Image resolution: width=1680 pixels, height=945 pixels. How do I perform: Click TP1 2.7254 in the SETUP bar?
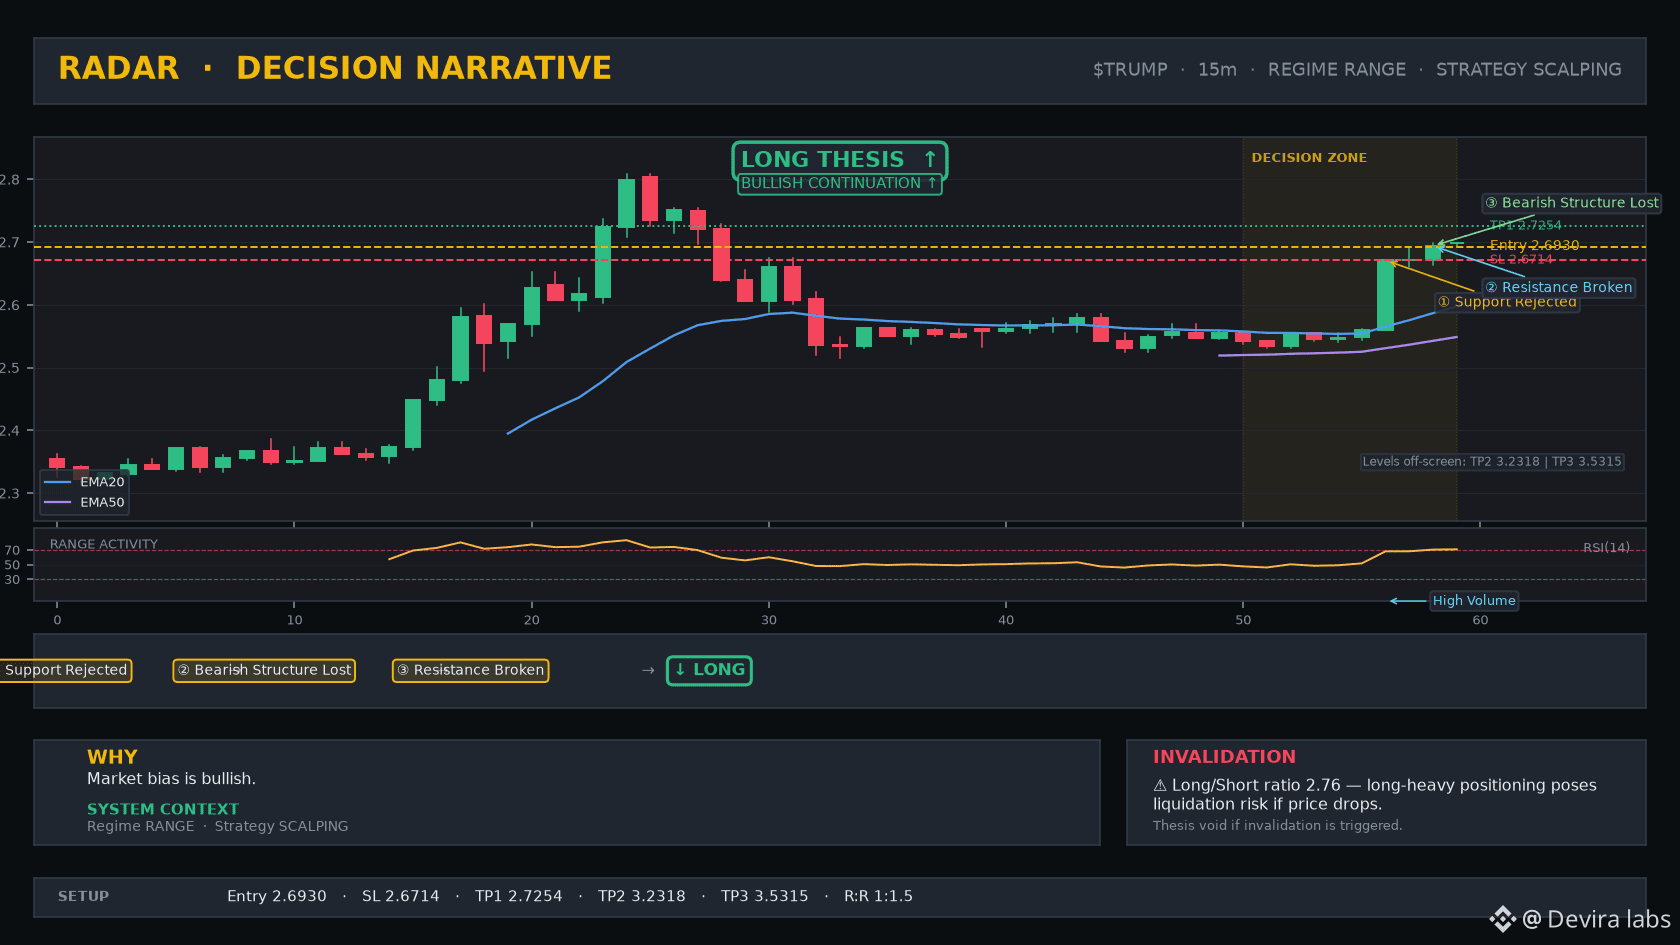(x=519, y=897)
